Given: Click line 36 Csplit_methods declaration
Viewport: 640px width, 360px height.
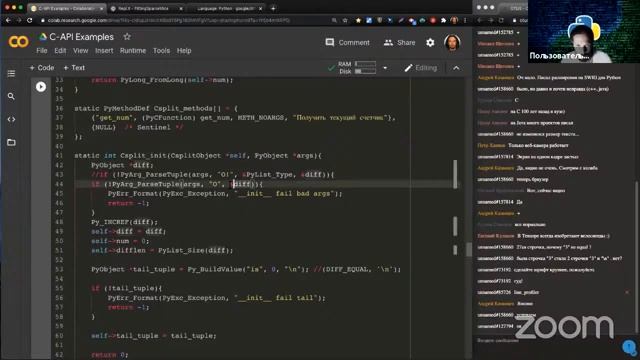Looking at the screenshot, I should coord(156,108).
